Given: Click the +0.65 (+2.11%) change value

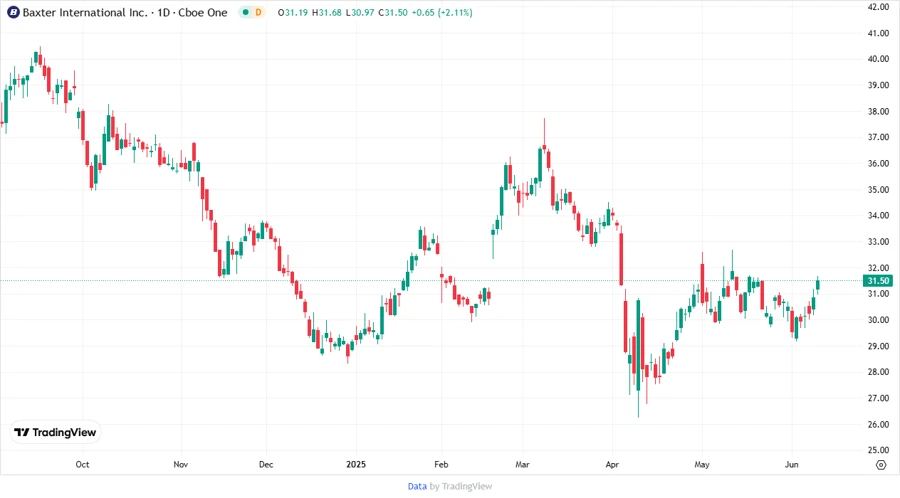Looking at the screenshot, I should click(442, 12).
